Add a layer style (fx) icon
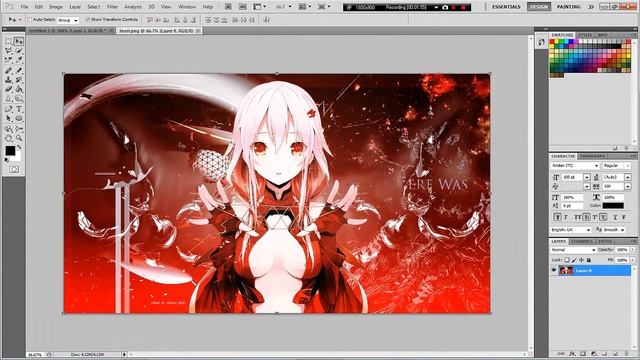This screenshot has height=360, width=640. 572,354
